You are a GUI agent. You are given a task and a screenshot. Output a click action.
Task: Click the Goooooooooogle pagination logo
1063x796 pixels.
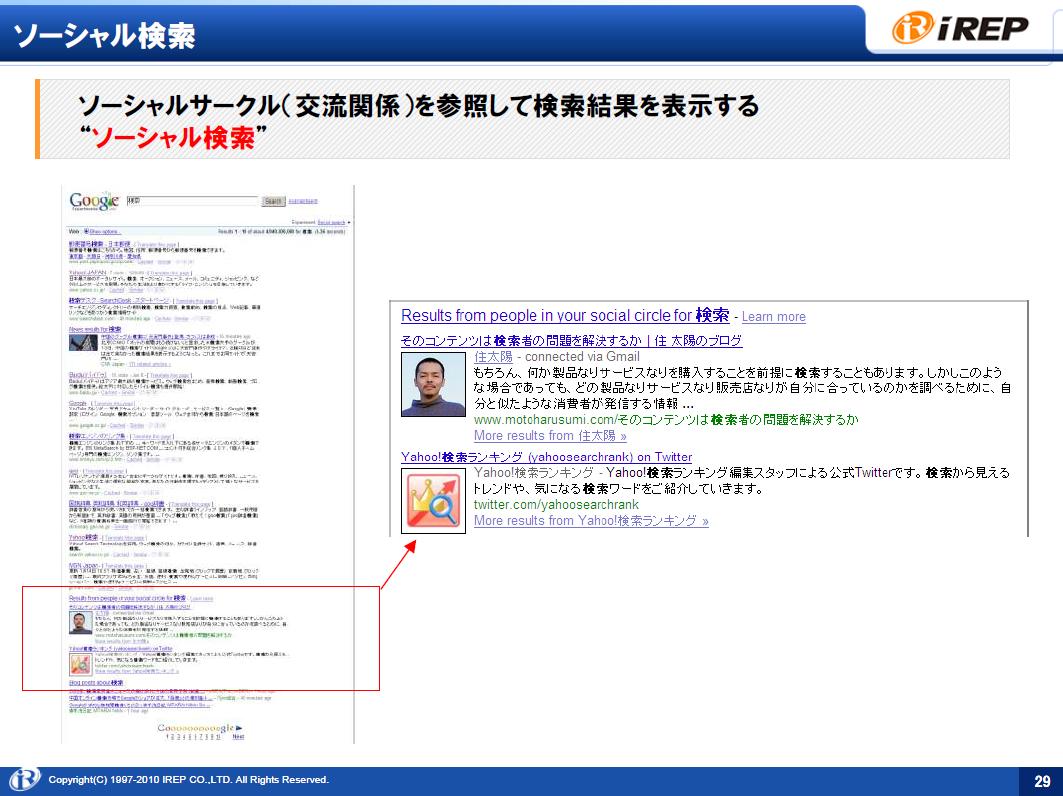pos(199,728)
